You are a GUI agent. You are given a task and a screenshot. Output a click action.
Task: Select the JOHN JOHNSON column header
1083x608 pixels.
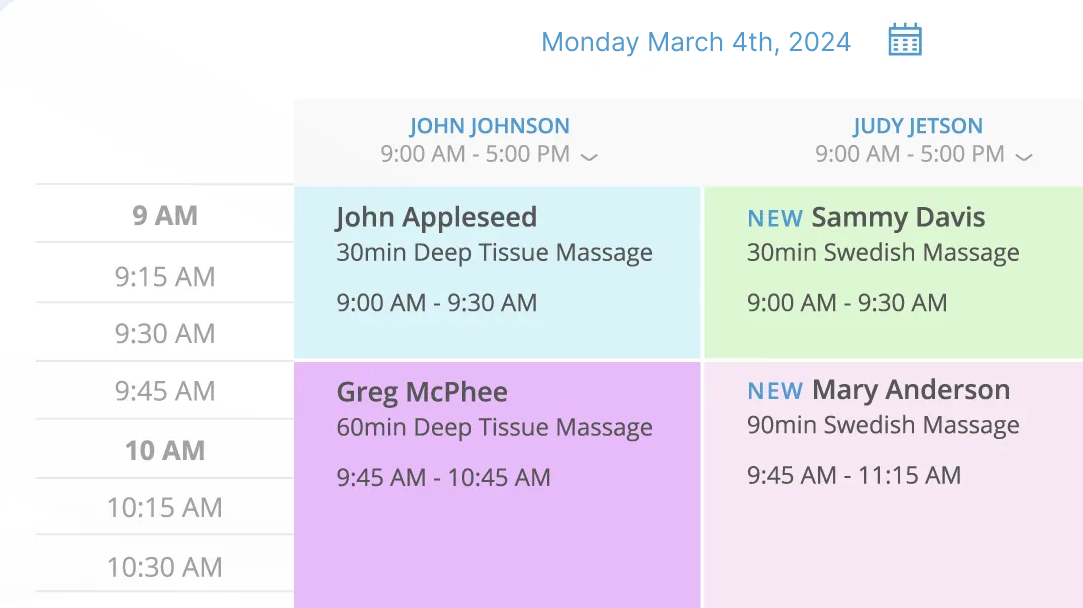point(489,125)
